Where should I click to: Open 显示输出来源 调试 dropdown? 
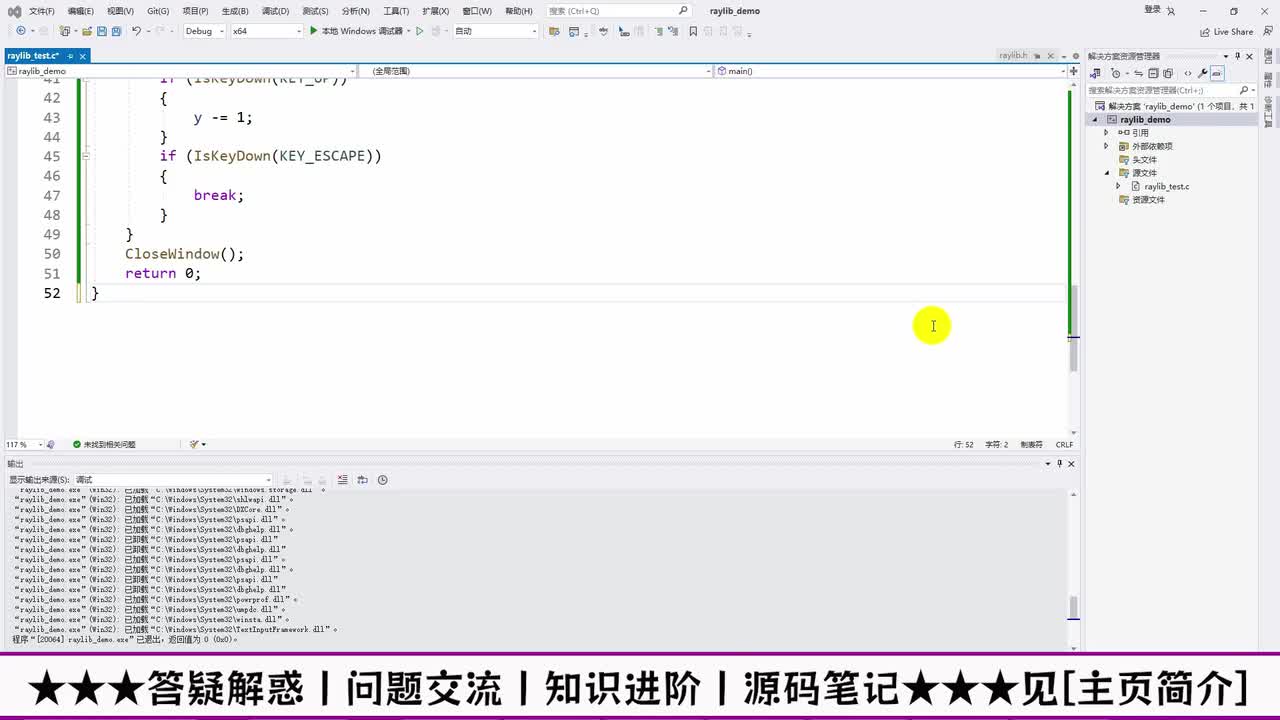tap(172, 480)
